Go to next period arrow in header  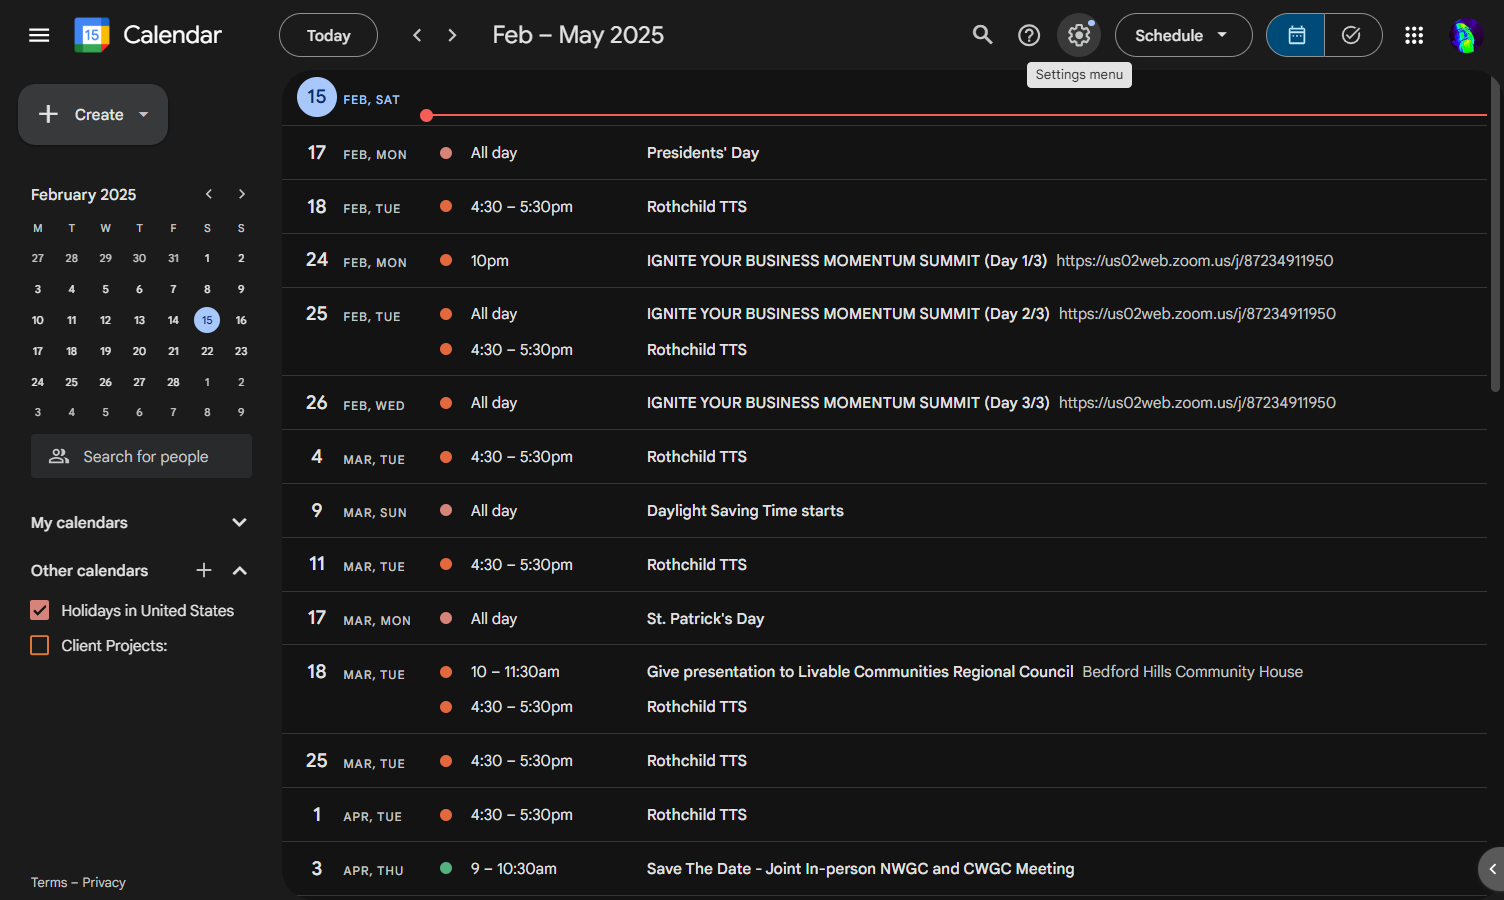click(452, 35)
